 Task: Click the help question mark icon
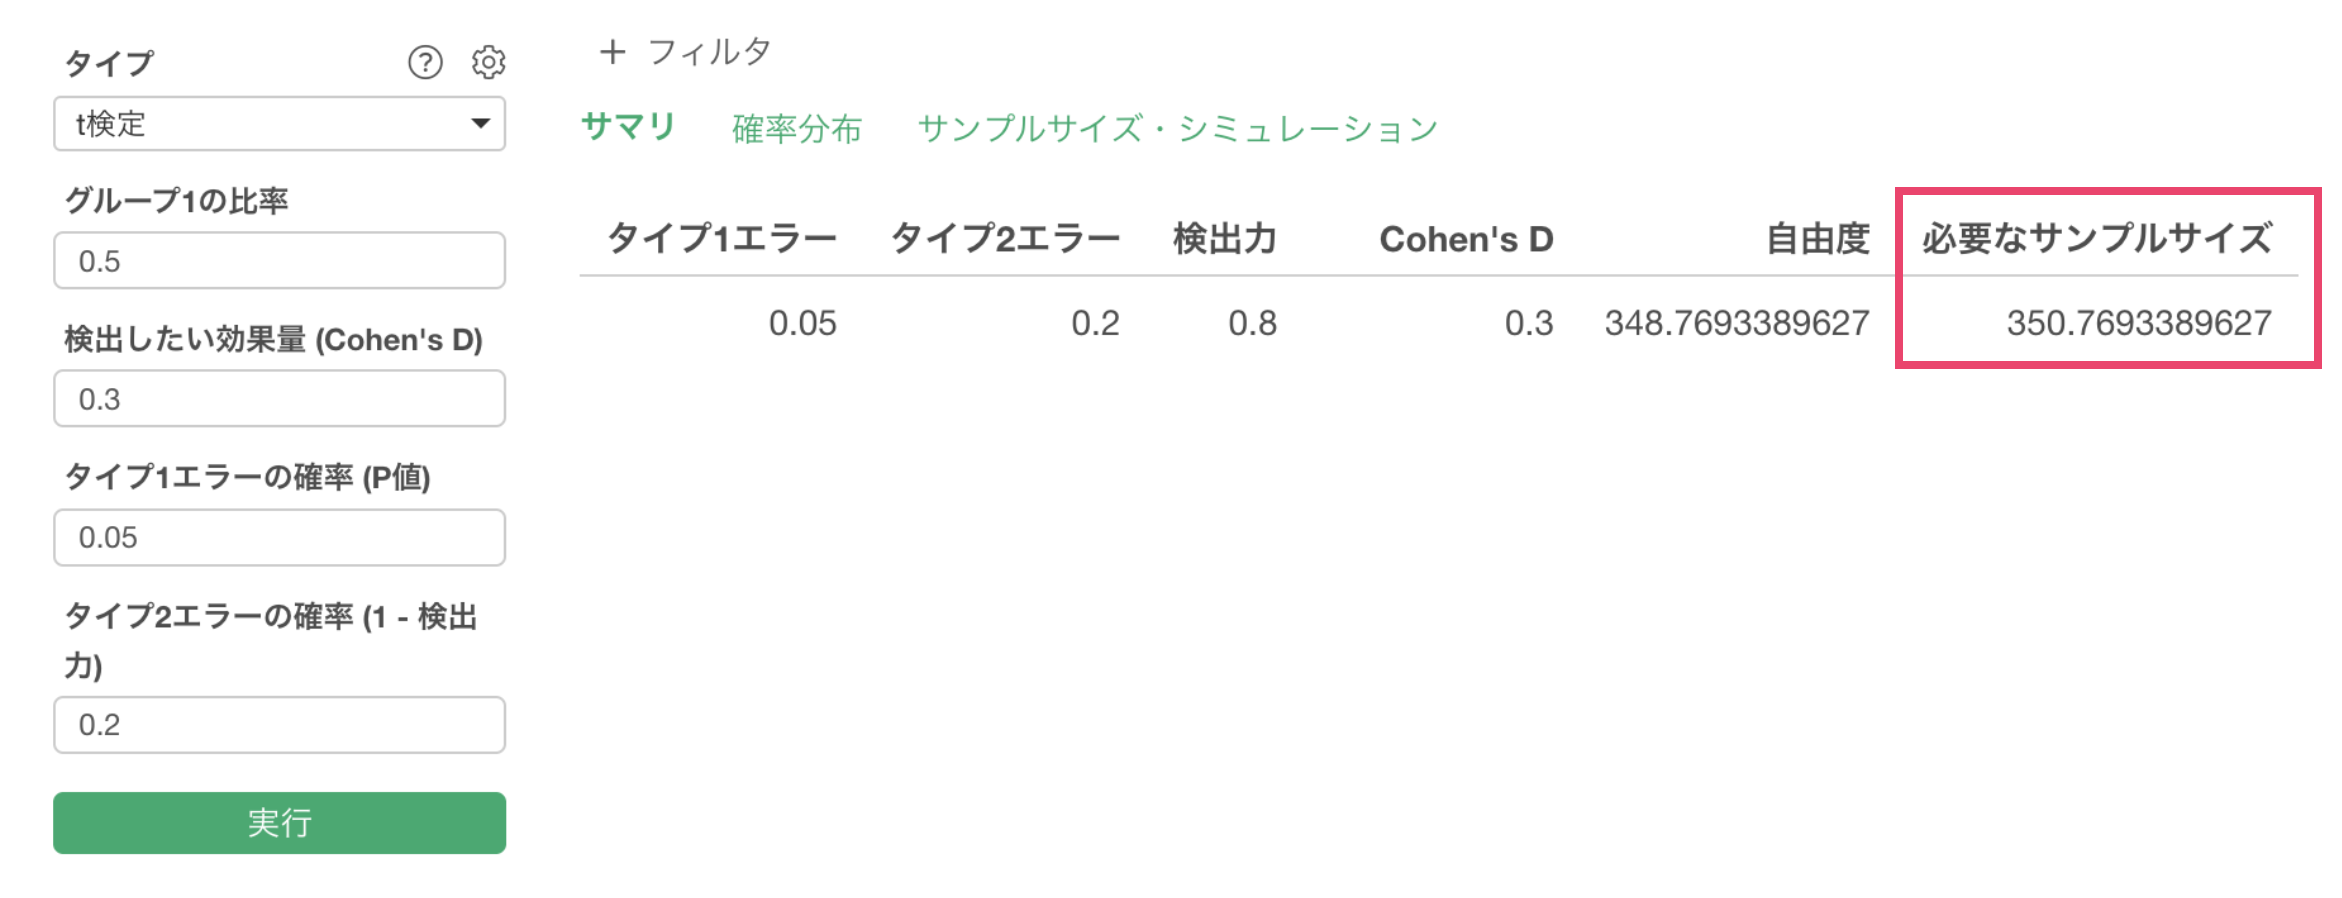[425, 63]
